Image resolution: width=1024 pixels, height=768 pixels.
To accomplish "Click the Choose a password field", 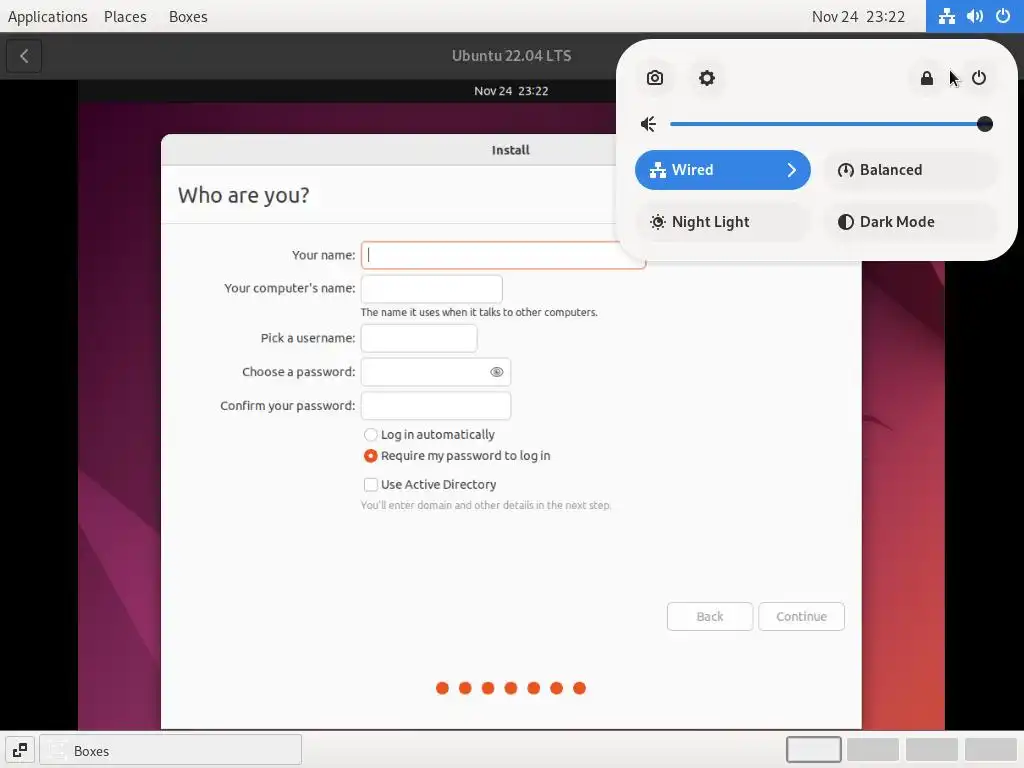I will point(436,372).
